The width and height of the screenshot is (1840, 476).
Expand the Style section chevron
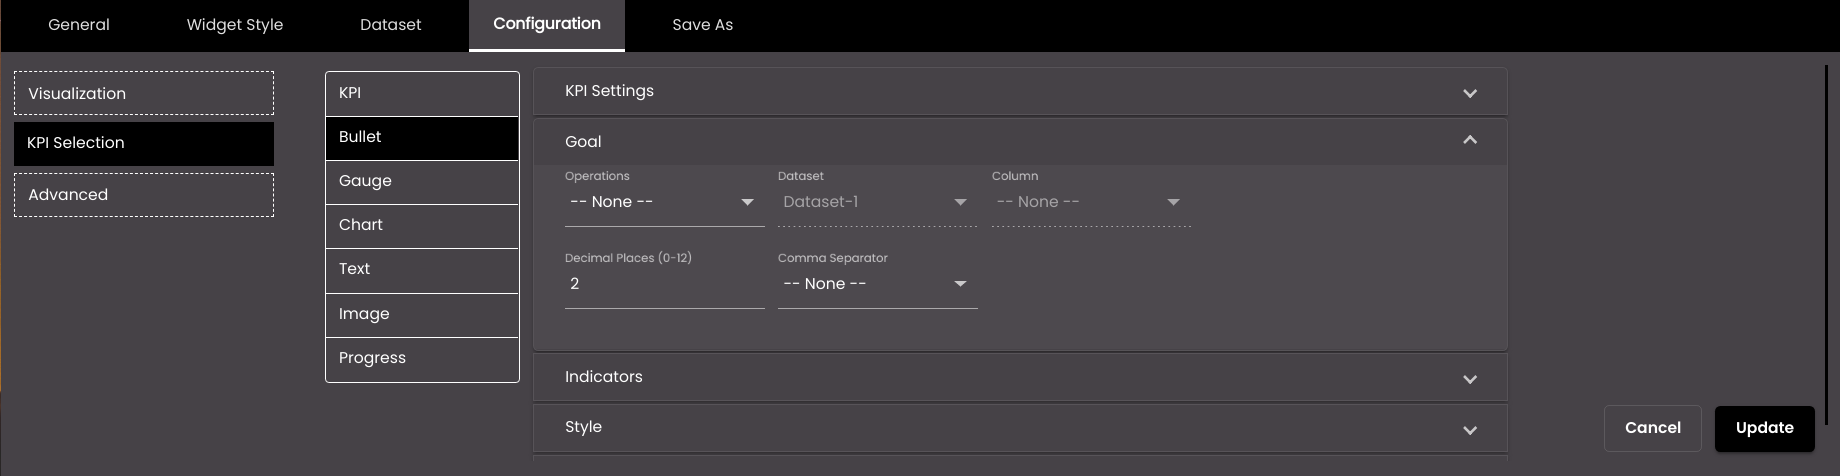pyautogui.click(x=1470, y=430)
